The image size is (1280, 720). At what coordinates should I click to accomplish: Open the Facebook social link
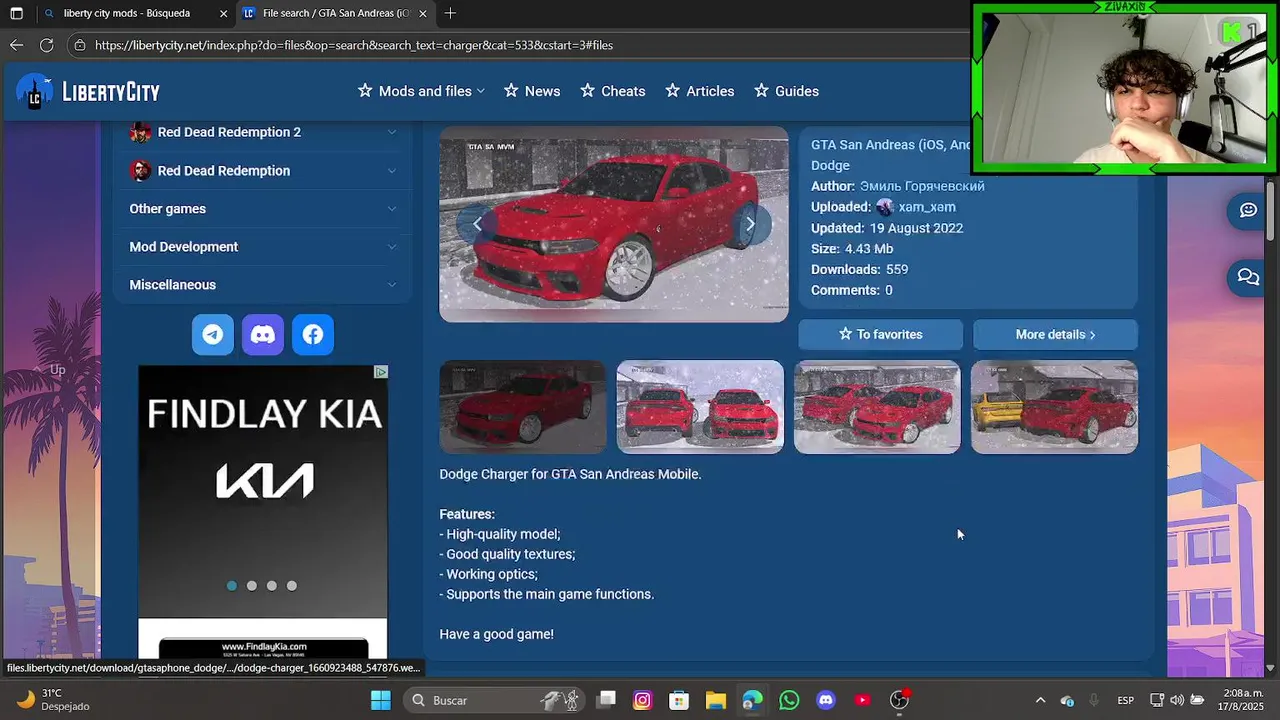(313, 335)
